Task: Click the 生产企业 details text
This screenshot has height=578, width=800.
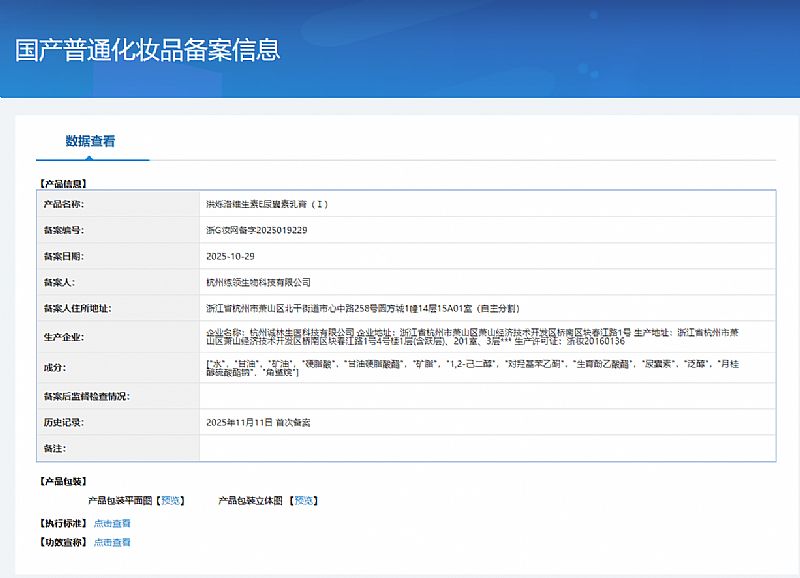Action: pyautogui.click(x=486, y=336)
